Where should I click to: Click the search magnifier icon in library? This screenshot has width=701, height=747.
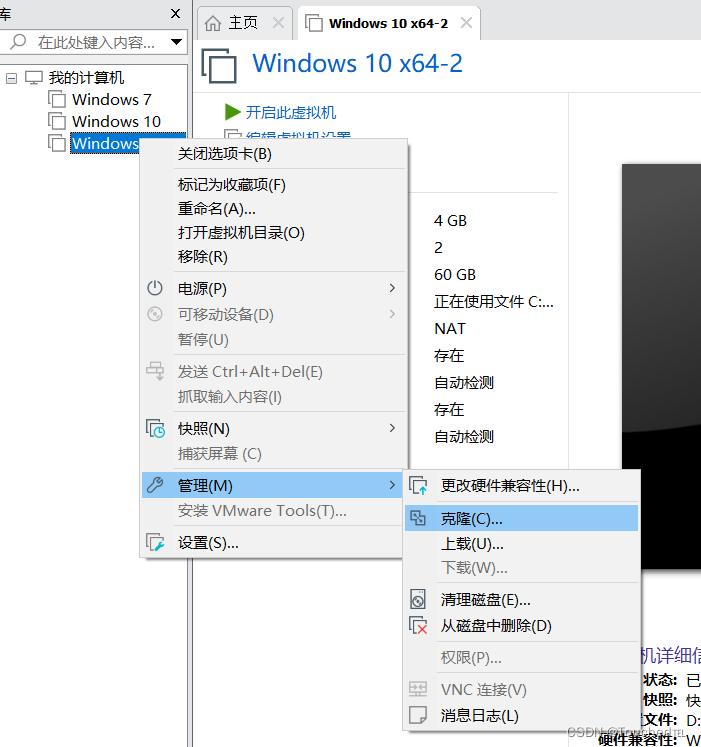click(x=18, y=42)
